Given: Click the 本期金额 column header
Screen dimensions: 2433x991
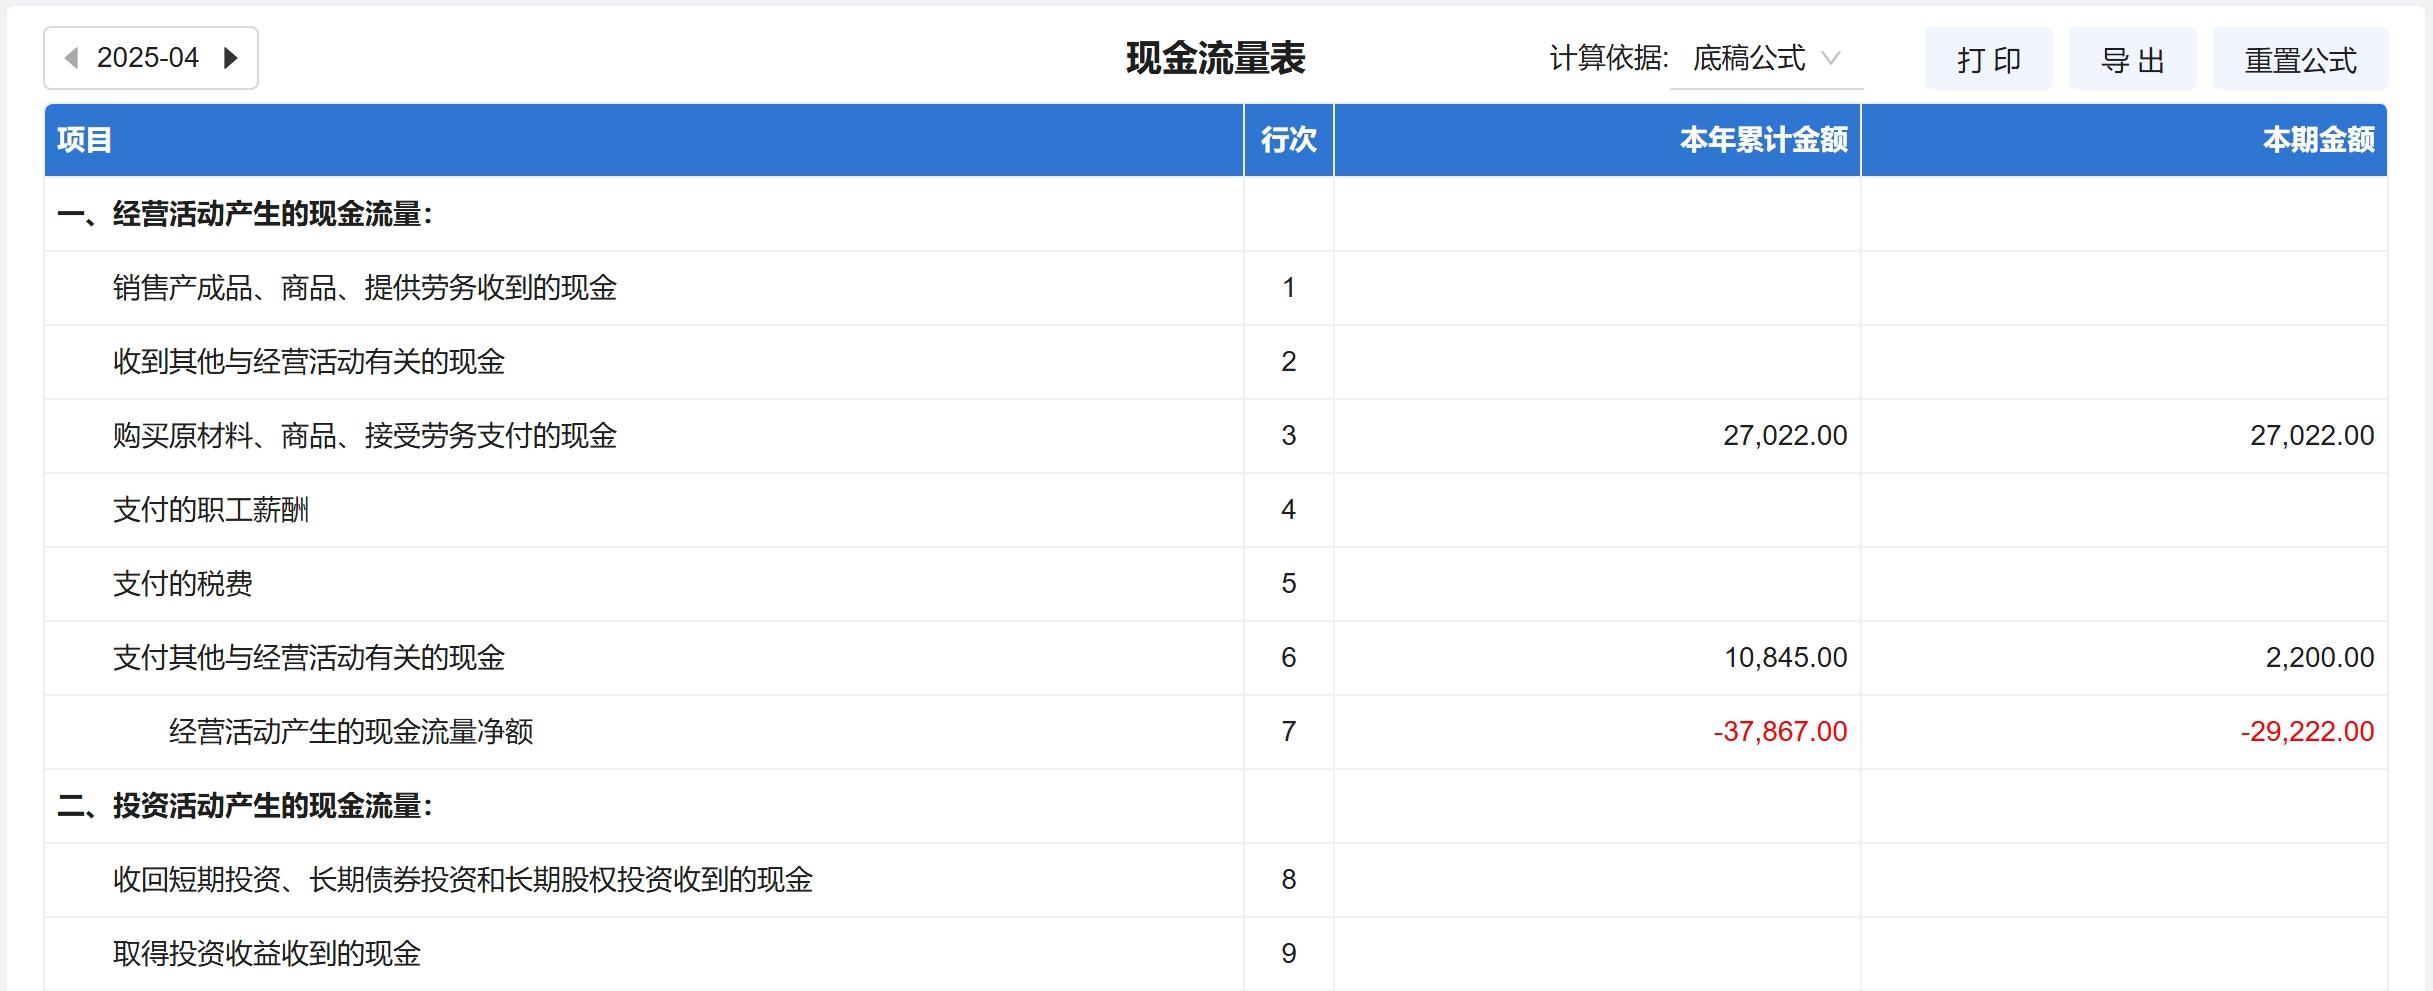Looking at the screenshot, I should (x=2318, y=140).
